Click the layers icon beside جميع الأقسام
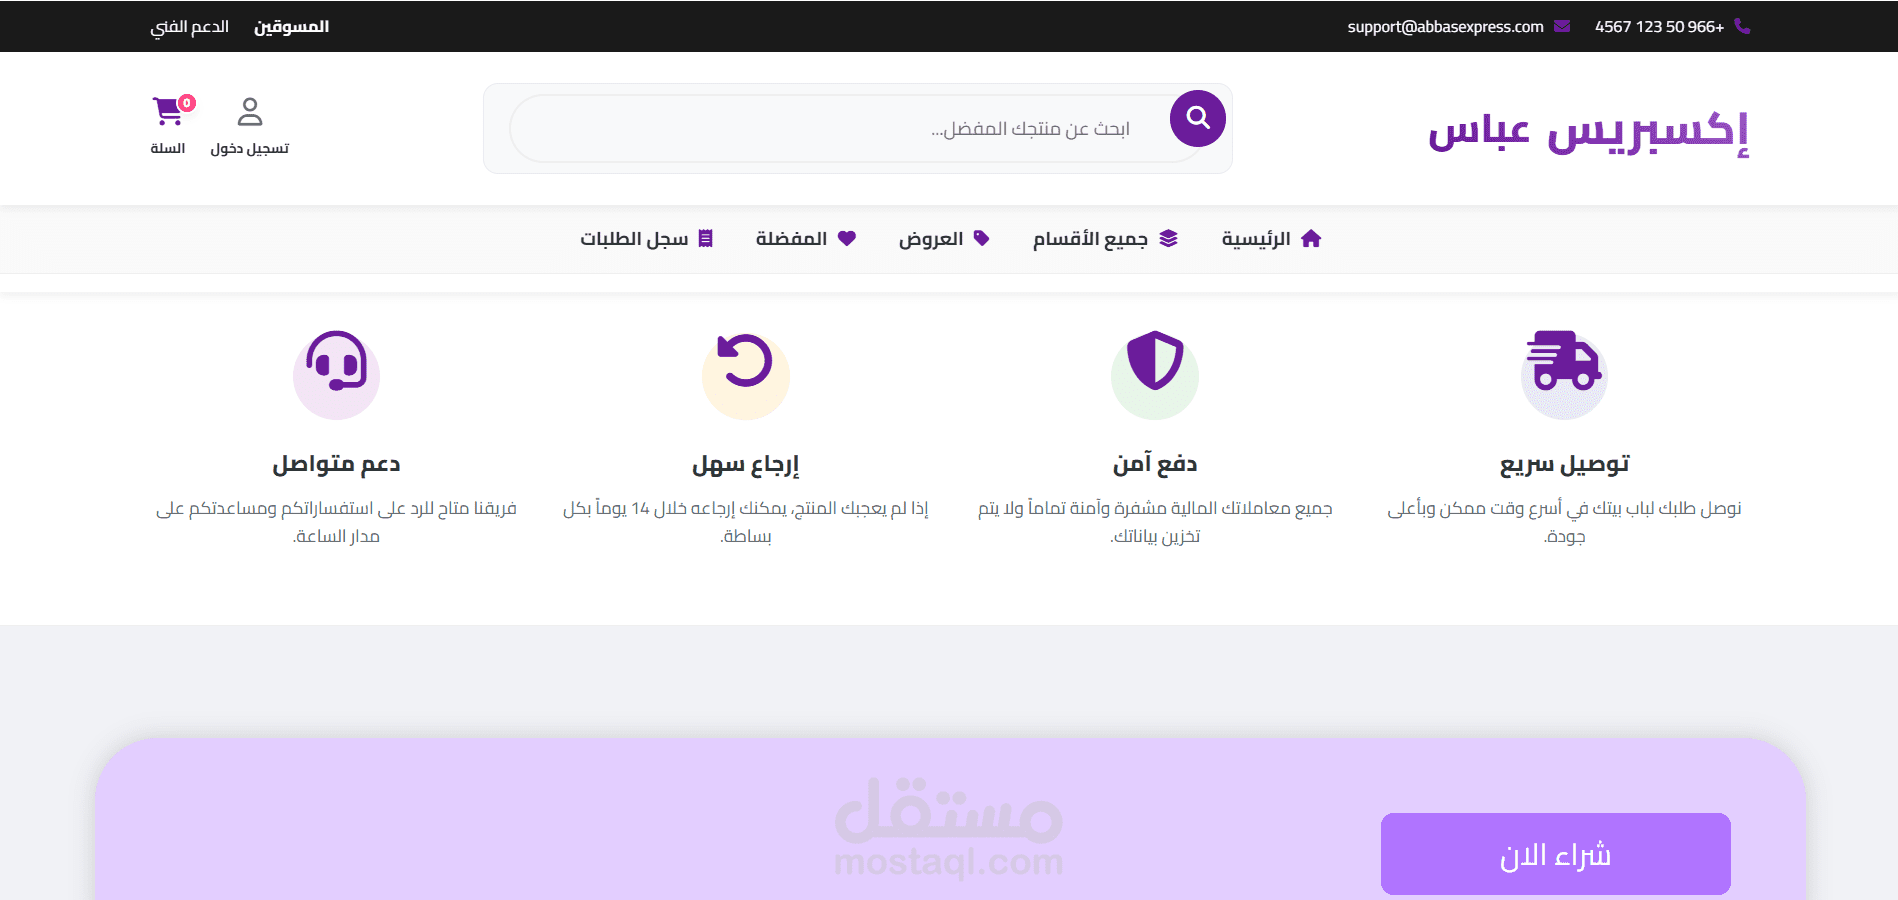1898x900 pixels. [1168, 238]
